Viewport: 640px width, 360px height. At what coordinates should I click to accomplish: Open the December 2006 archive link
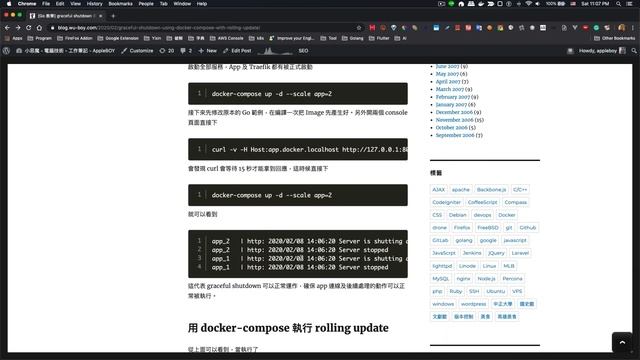pos(454,112)
